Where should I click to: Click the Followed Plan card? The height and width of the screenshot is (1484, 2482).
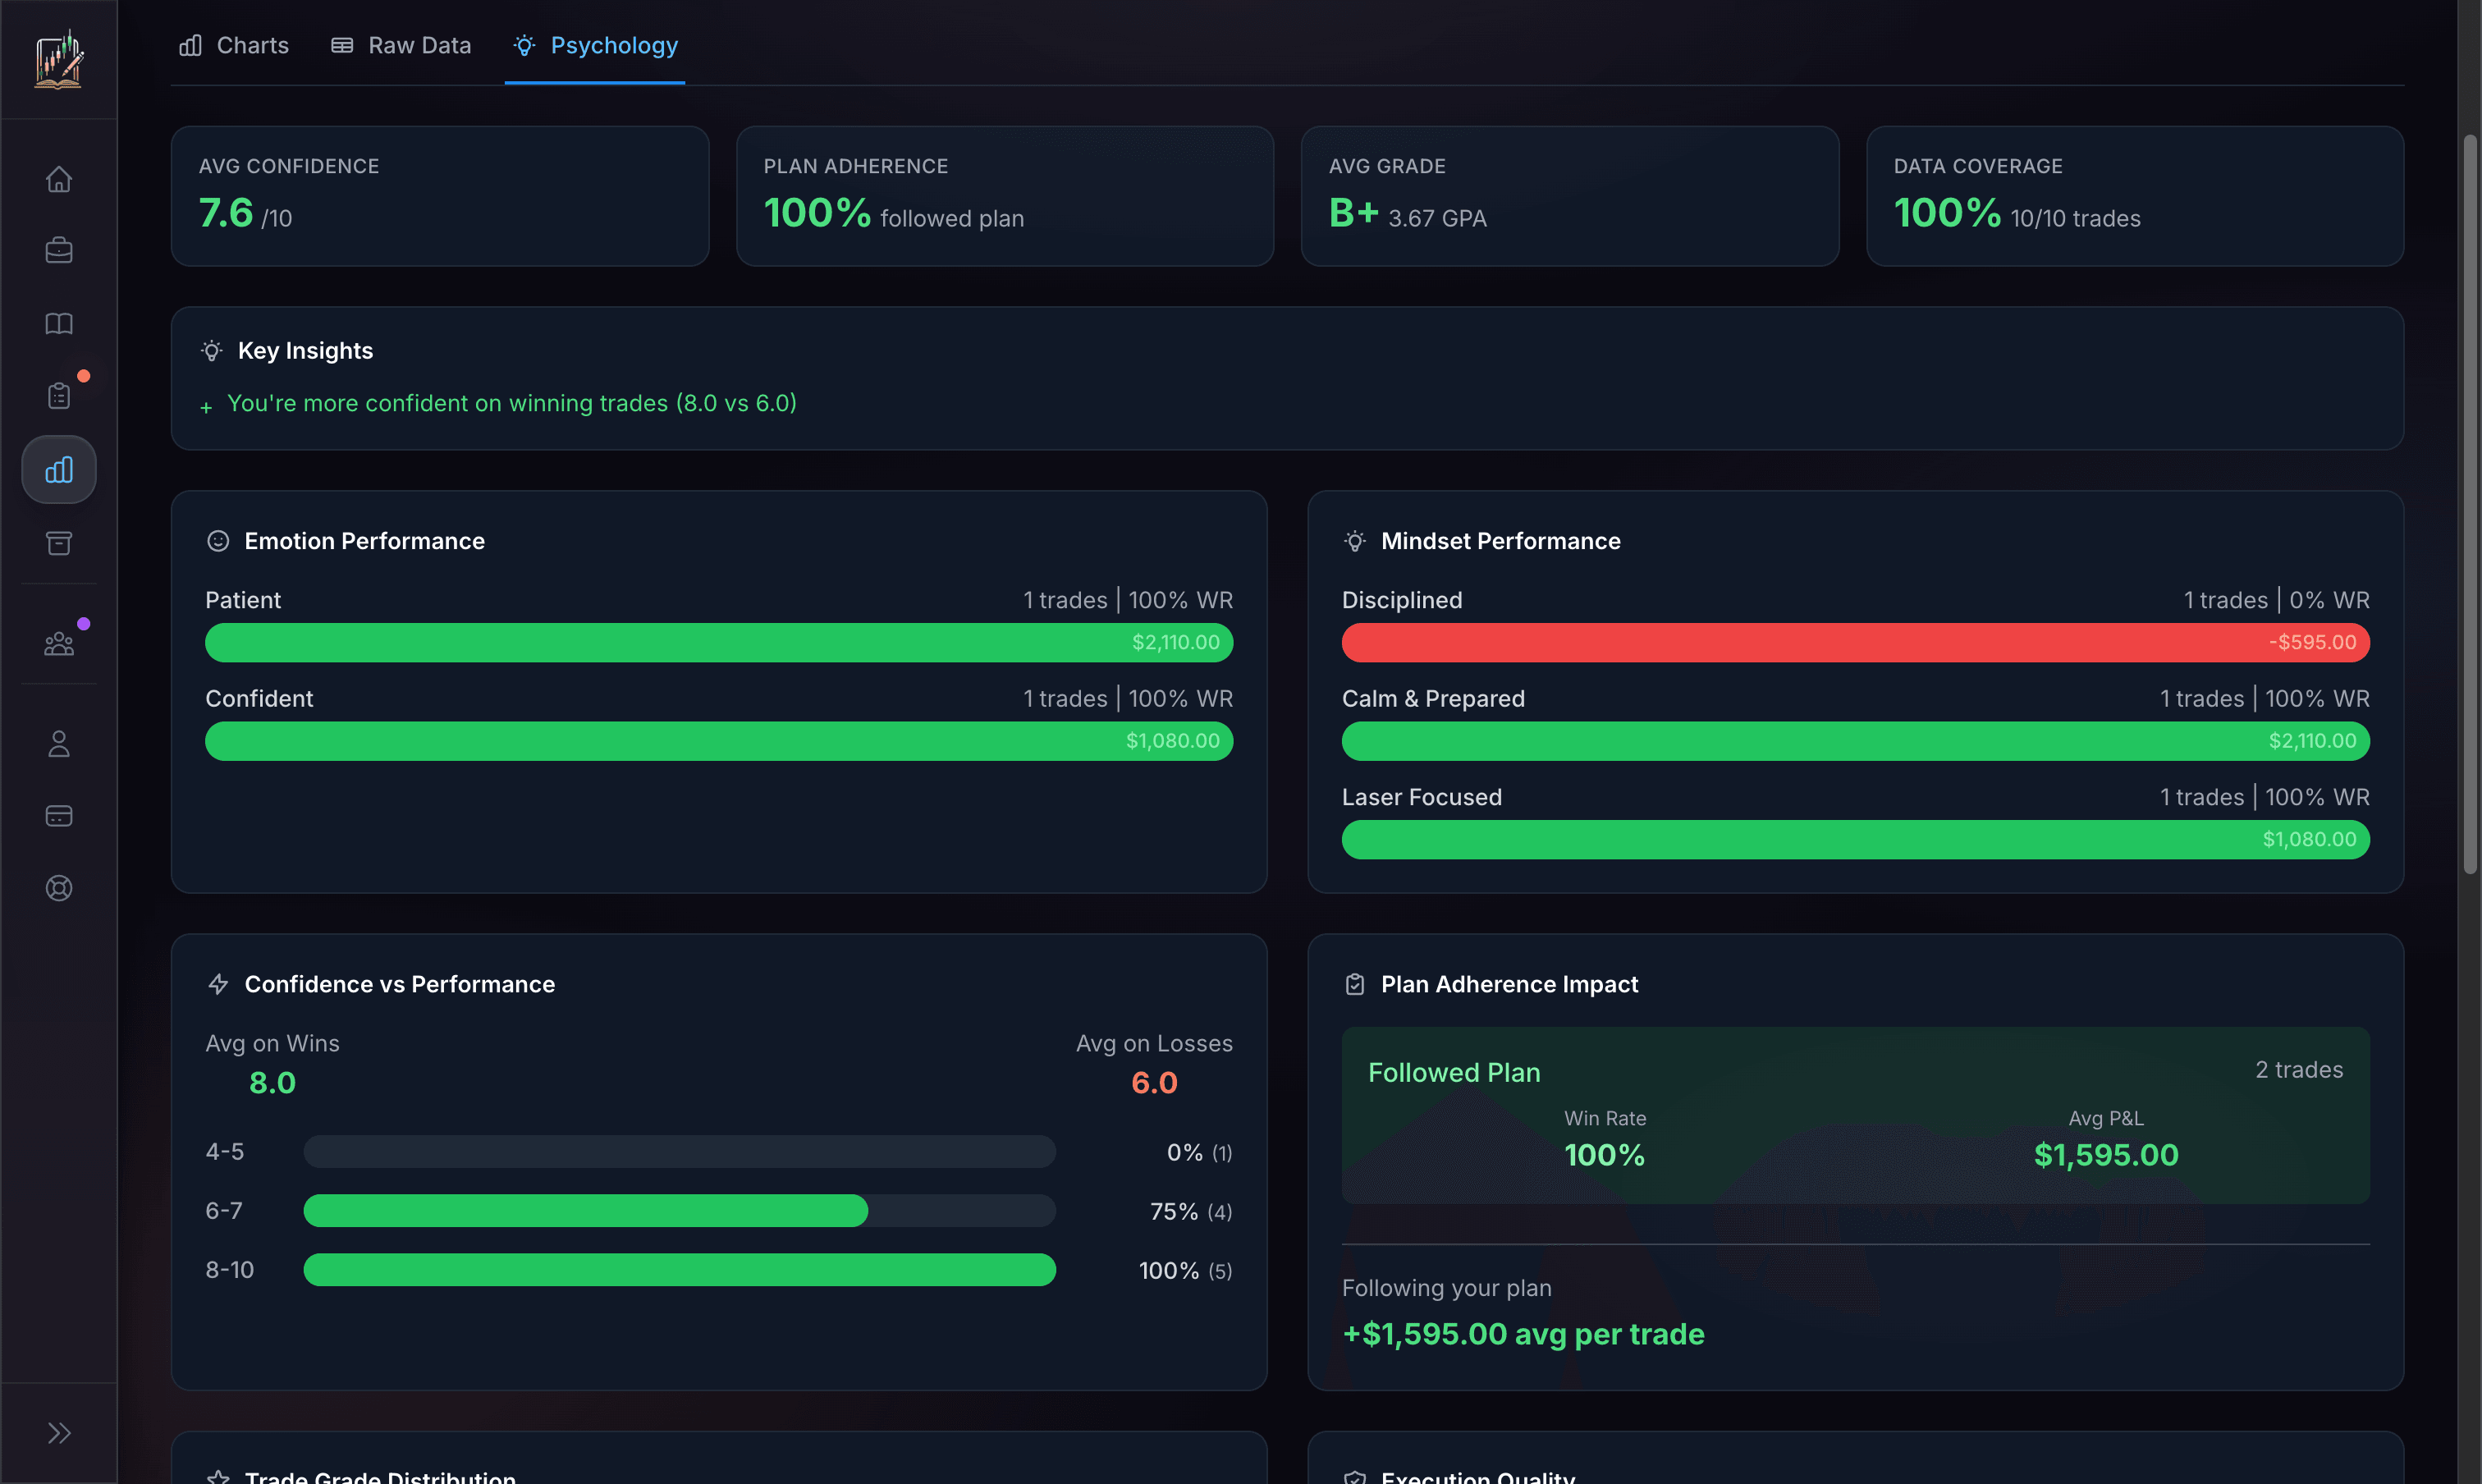(1855, 1115)
